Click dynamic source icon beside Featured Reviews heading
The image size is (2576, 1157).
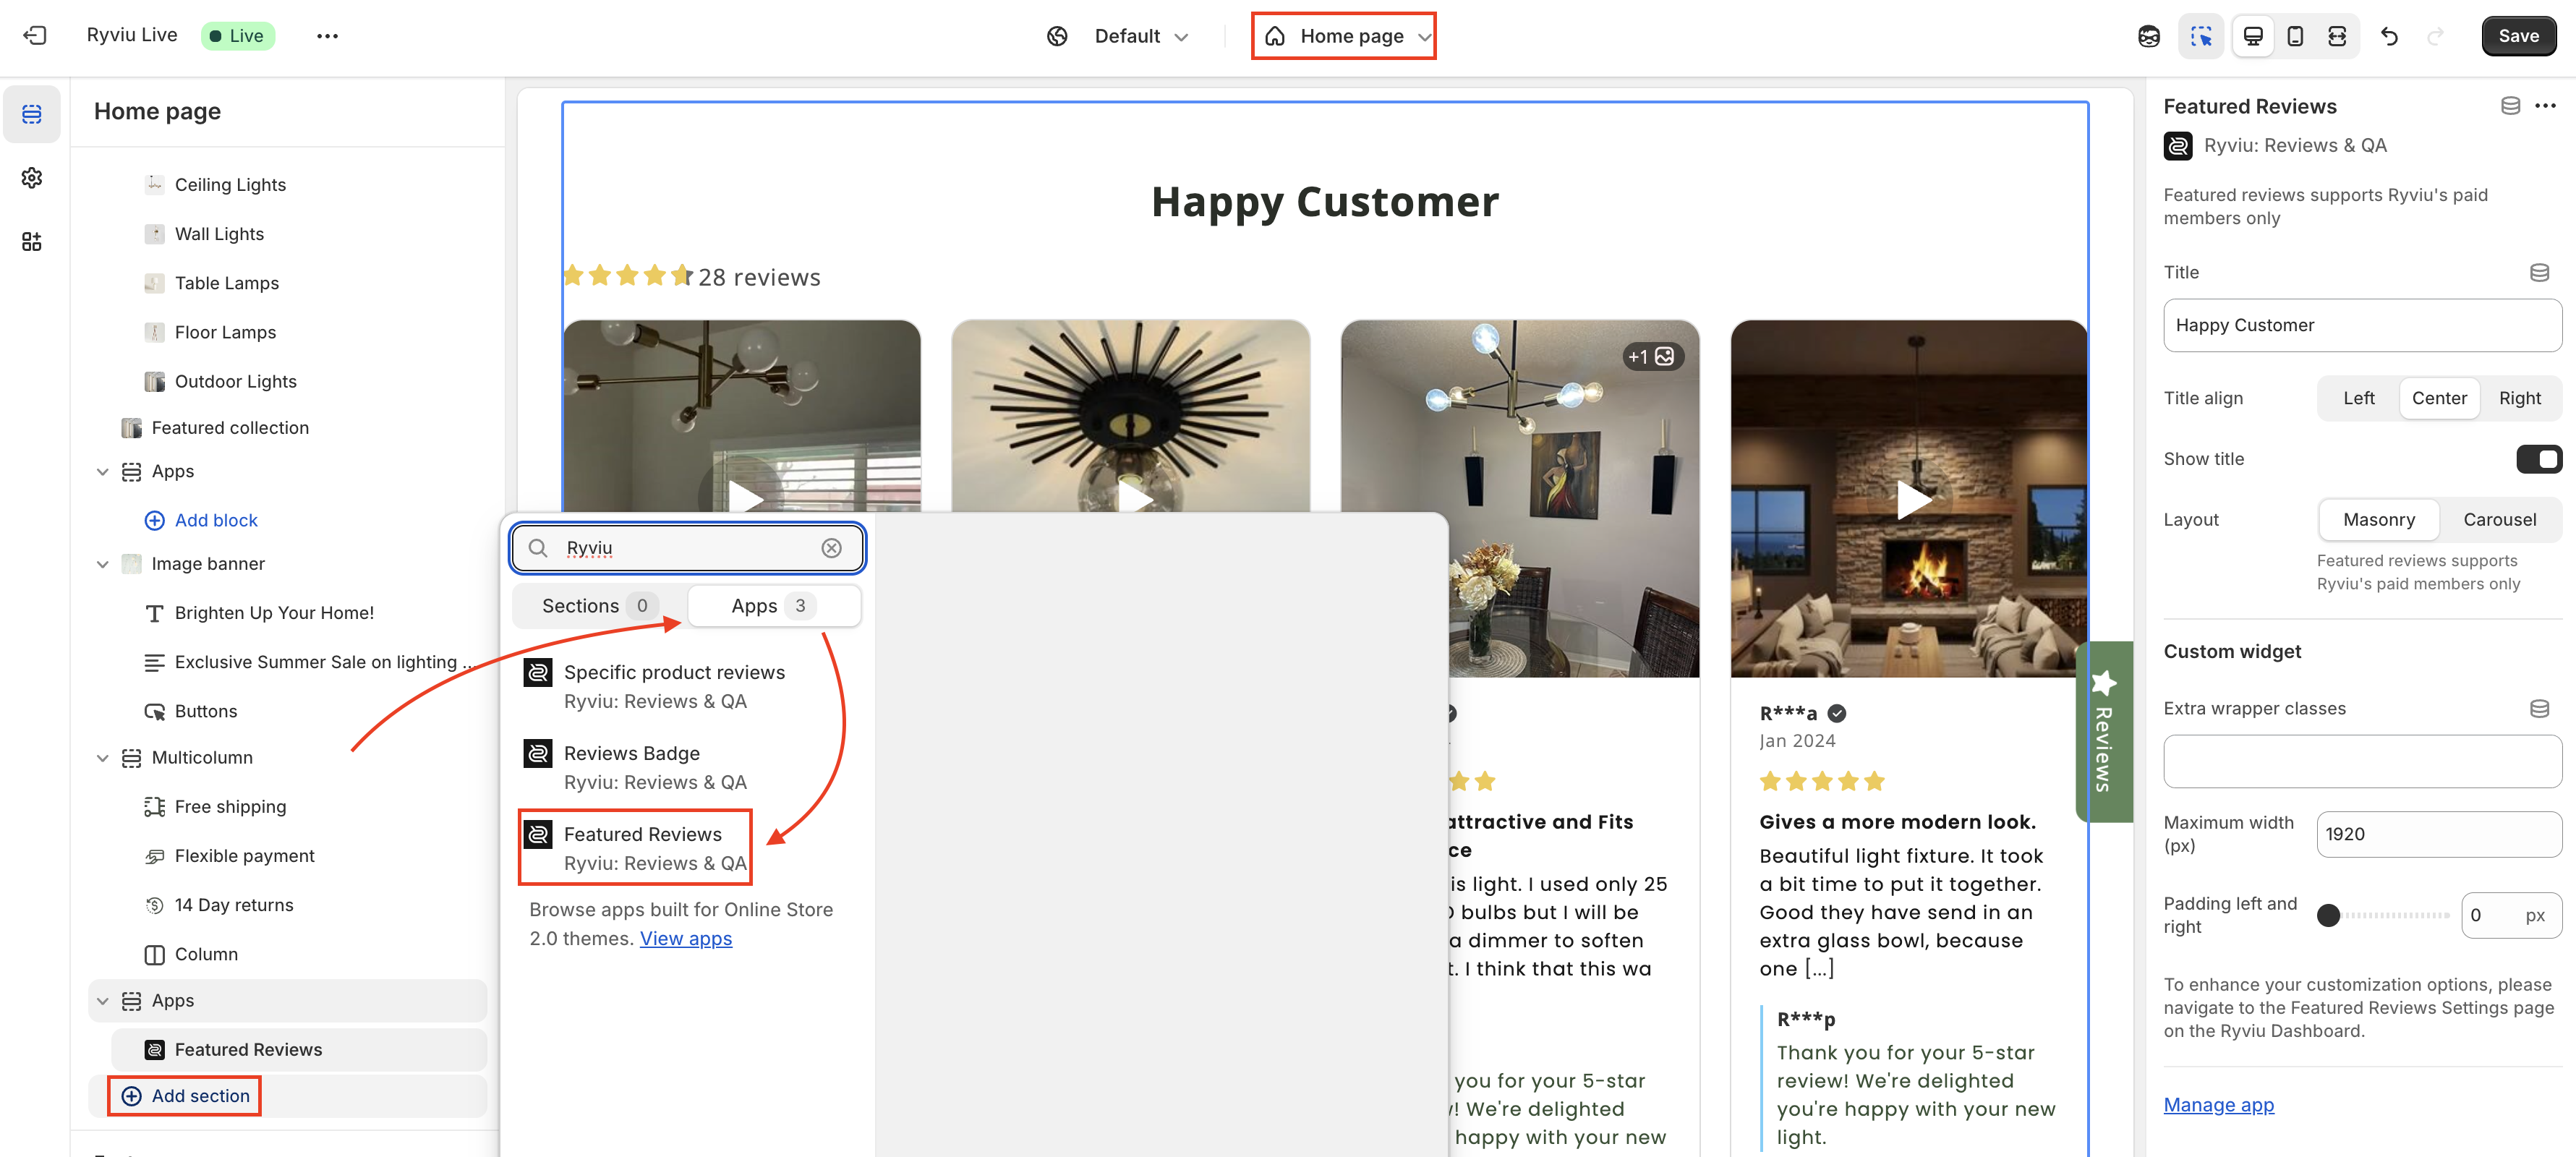point(2510,106)
